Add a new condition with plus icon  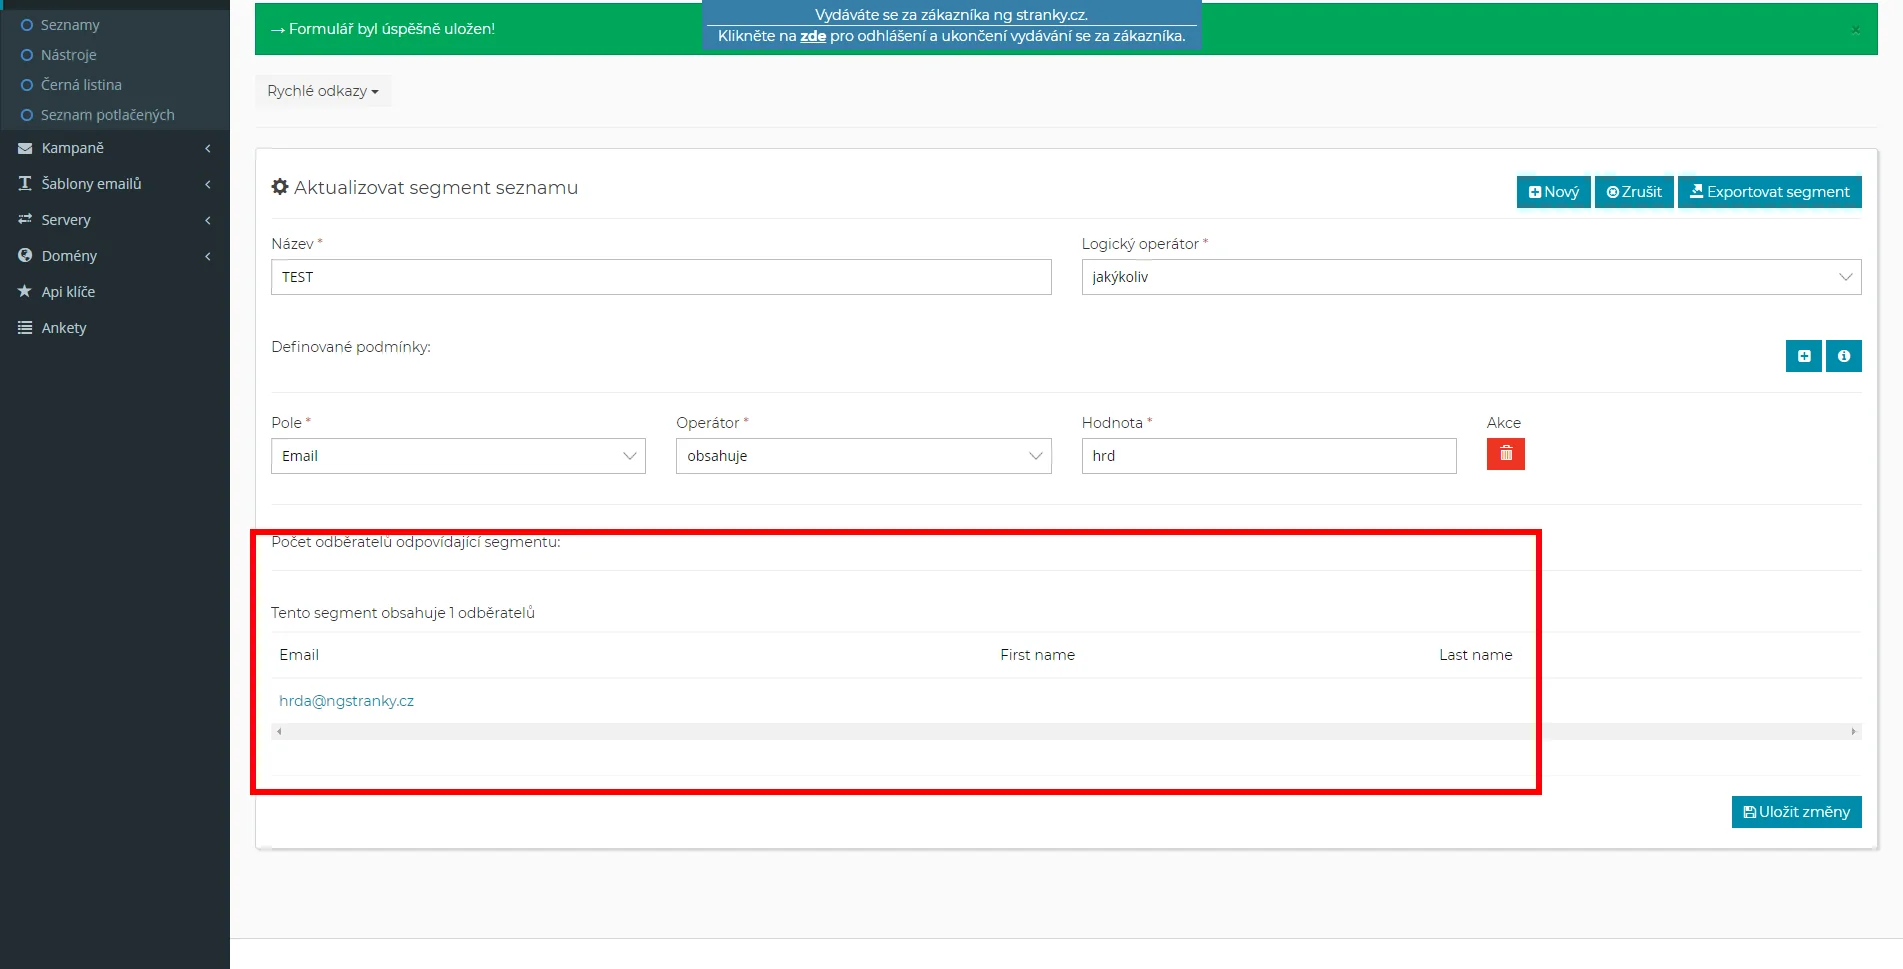1803,356
